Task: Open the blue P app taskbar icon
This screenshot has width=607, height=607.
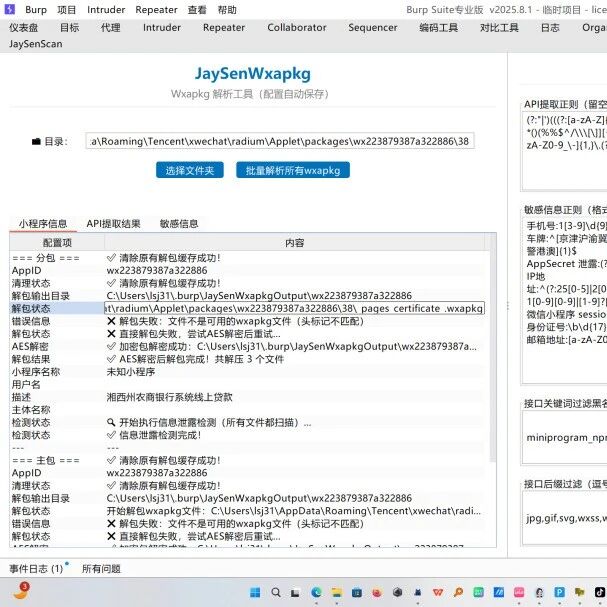Action: tap(559, 592)
